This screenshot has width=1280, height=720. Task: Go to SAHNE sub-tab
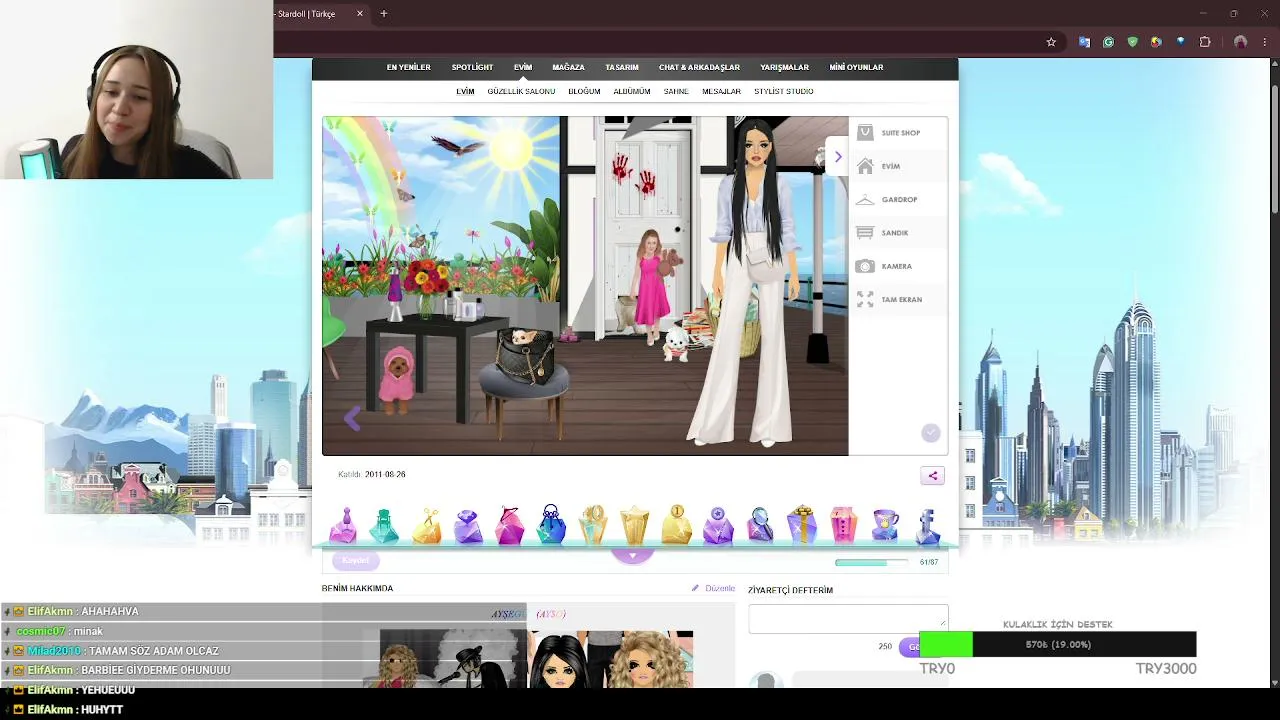point(676,91)
